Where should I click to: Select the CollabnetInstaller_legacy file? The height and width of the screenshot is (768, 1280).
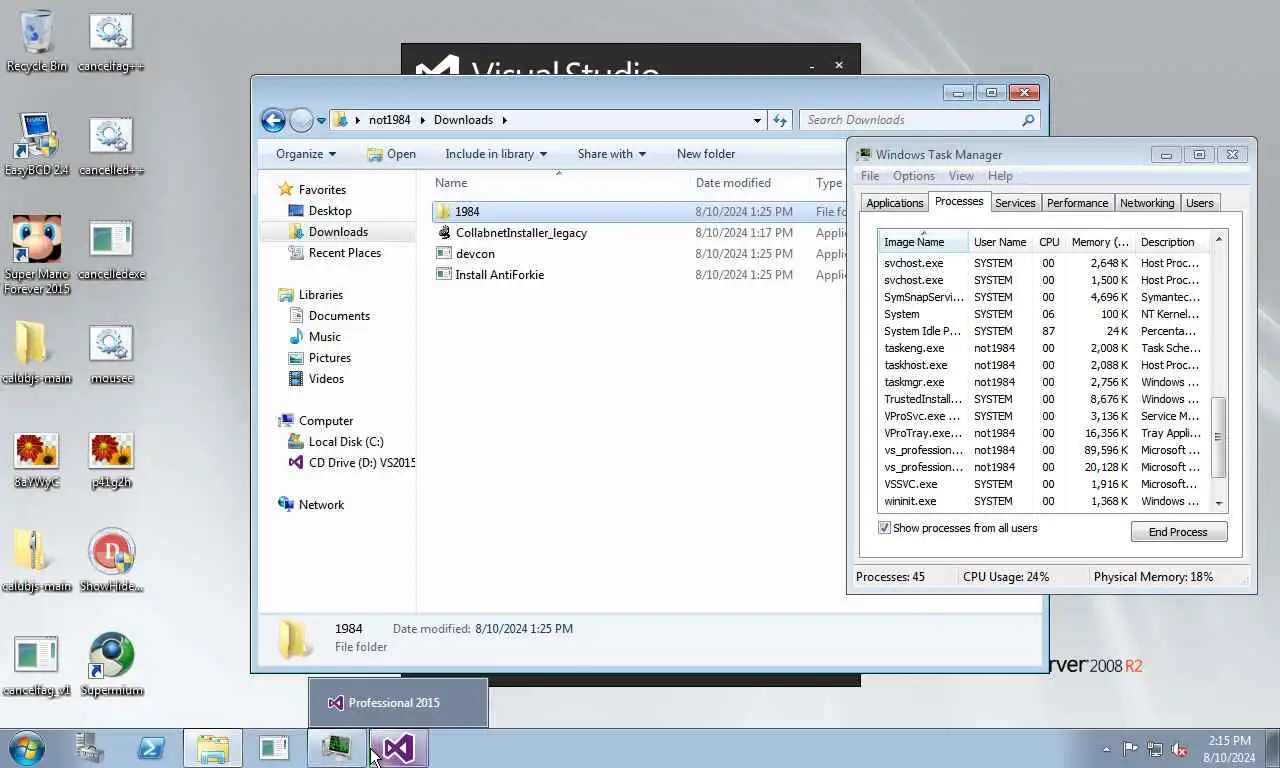tap(521, 233)
